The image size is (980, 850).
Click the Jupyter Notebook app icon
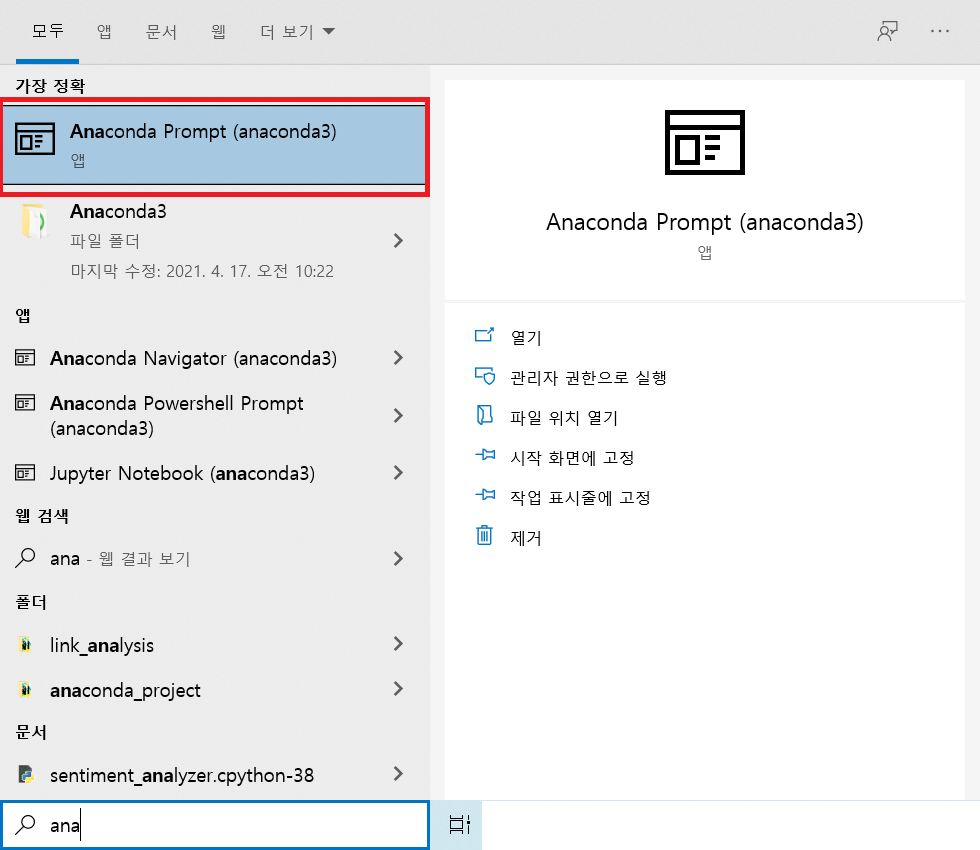(x=25, y=473)
